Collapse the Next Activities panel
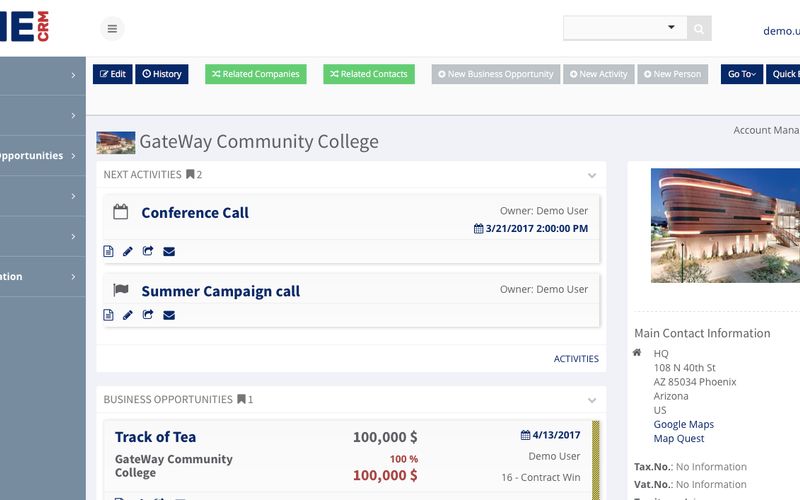This screenshot has height=500, width=800. (x=592, y=175)
